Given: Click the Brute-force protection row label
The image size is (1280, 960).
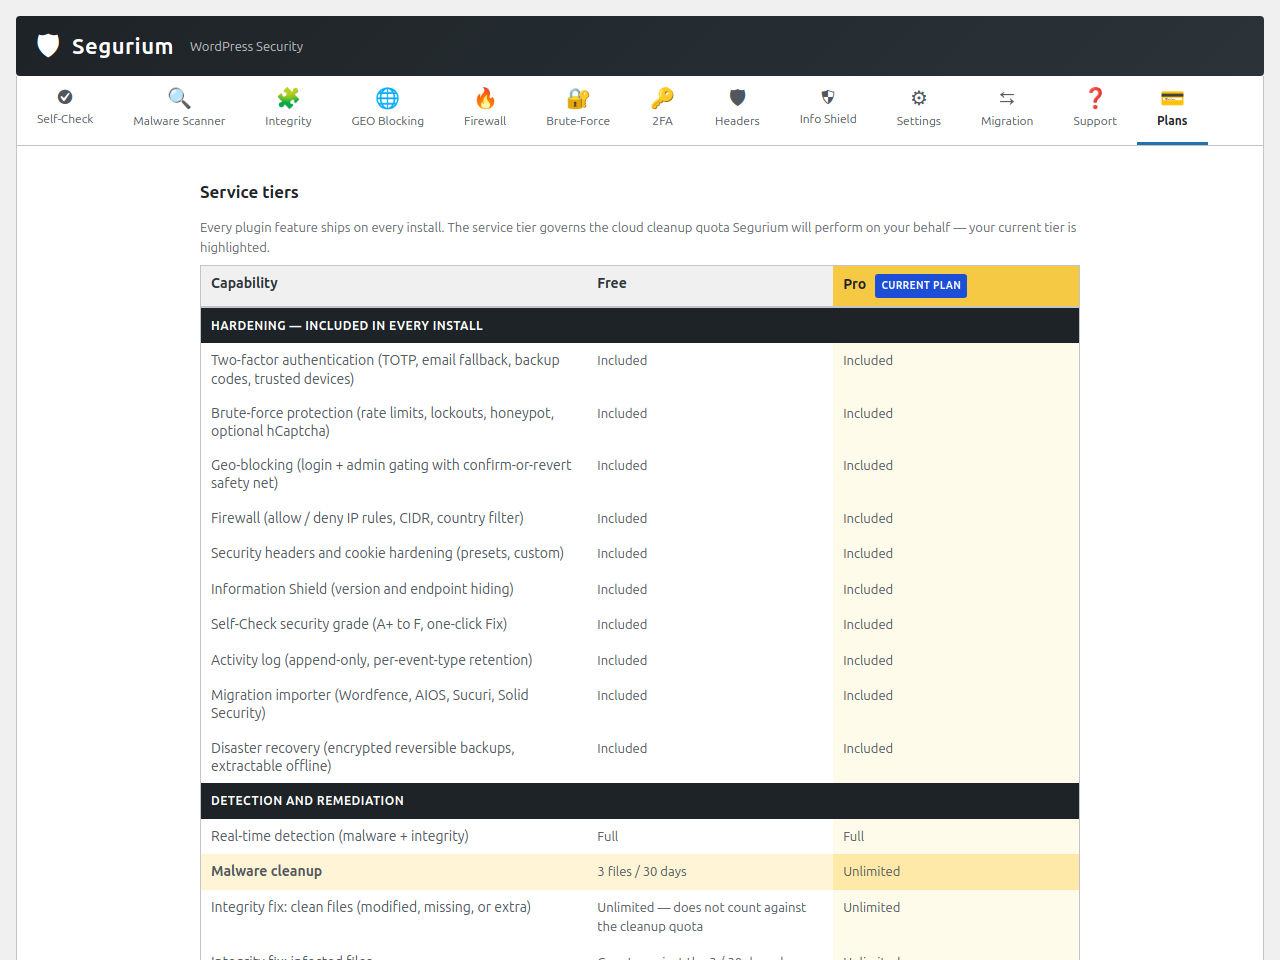Looking at the screenshot, I should point(382,422).
